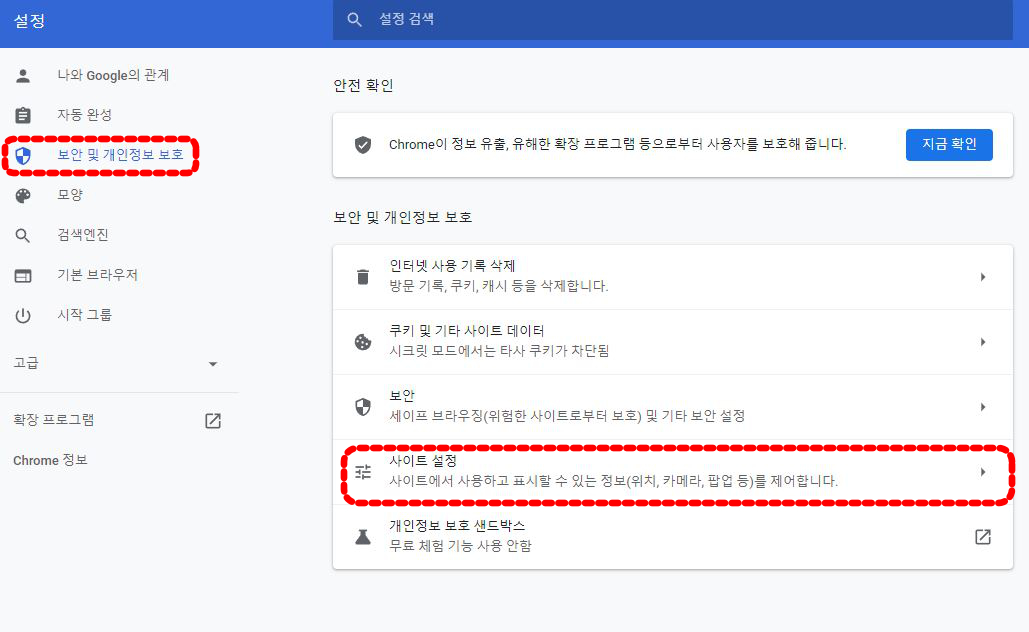Click the search magnifier in 설정 검색 bar
The width and height of the screenshot is (1029, 632).
(x=354, y=20)
